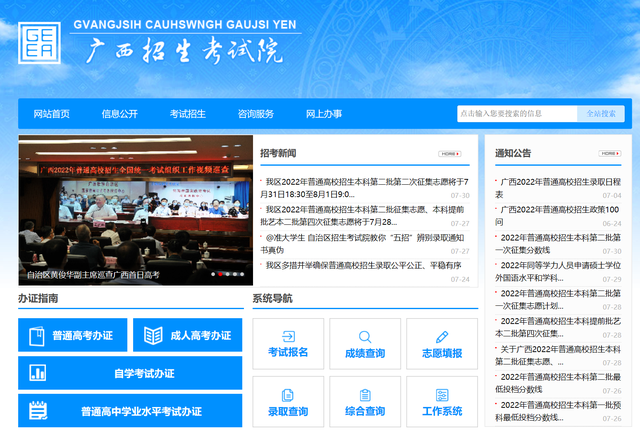Click the 自学考试办证 button
The image size is (640, 431).
[x=130, y=373]
